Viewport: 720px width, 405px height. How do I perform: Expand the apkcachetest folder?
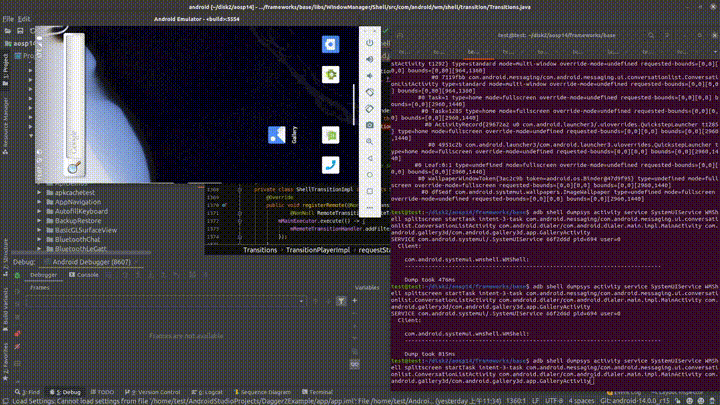tap(39, 193)
